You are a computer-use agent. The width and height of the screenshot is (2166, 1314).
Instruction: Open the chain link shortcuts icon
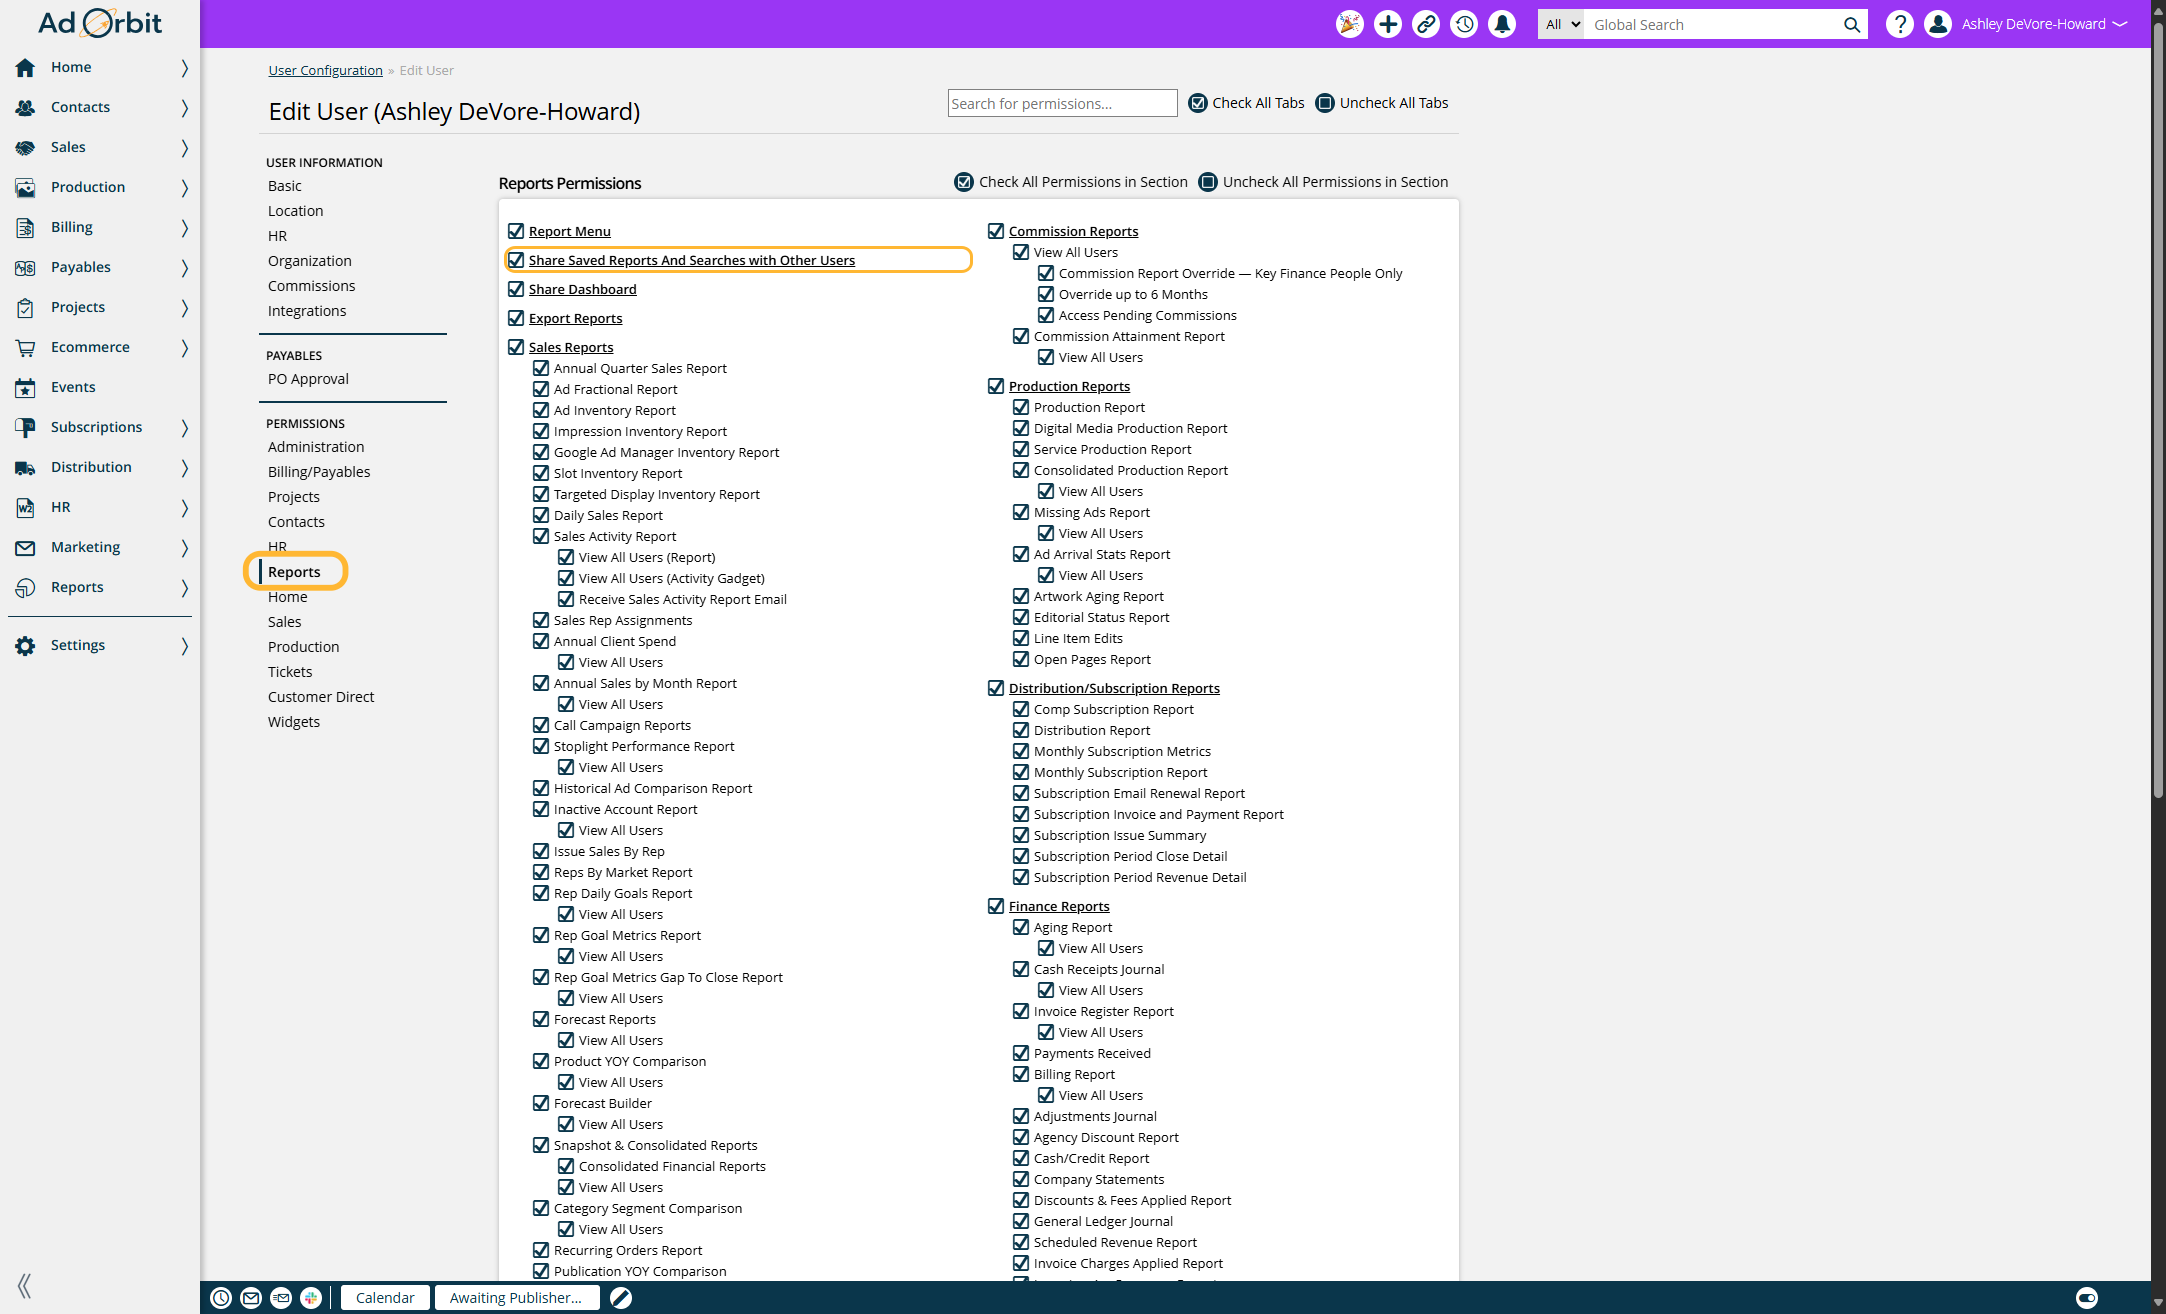[1425, 24]
